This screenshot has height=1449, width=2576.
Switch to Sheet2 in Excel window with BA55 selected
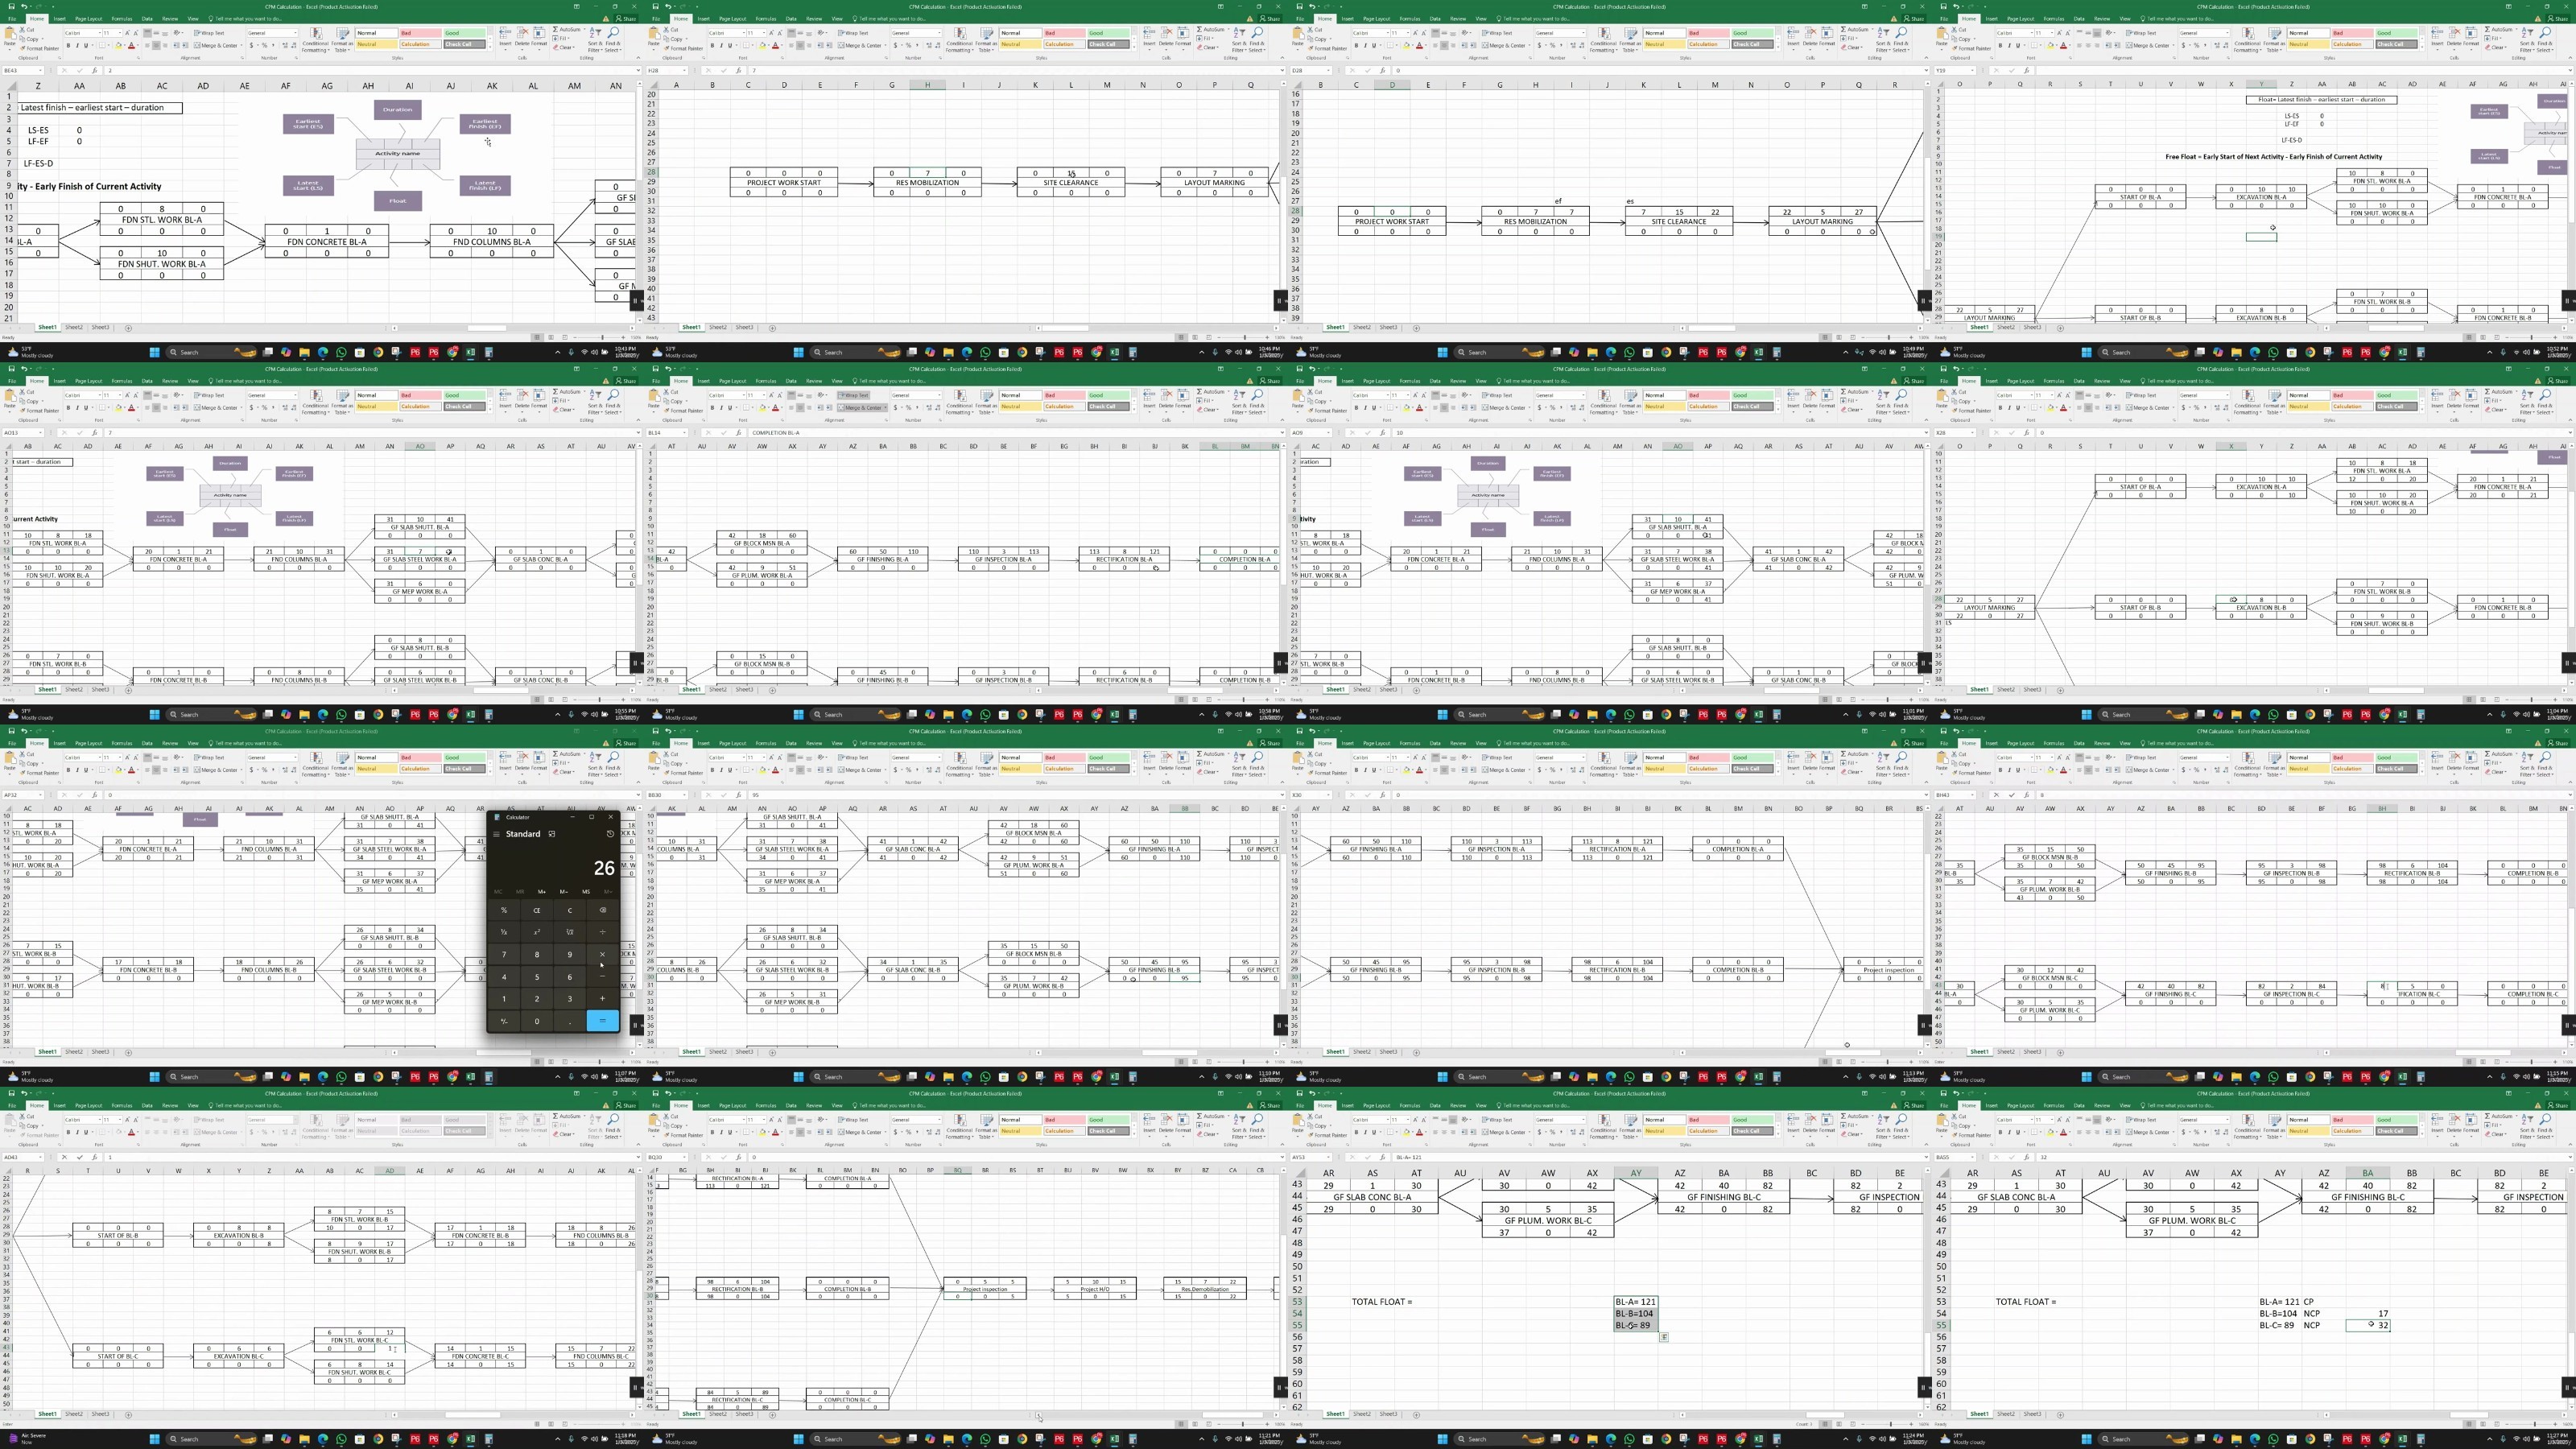[2006, 1414]
